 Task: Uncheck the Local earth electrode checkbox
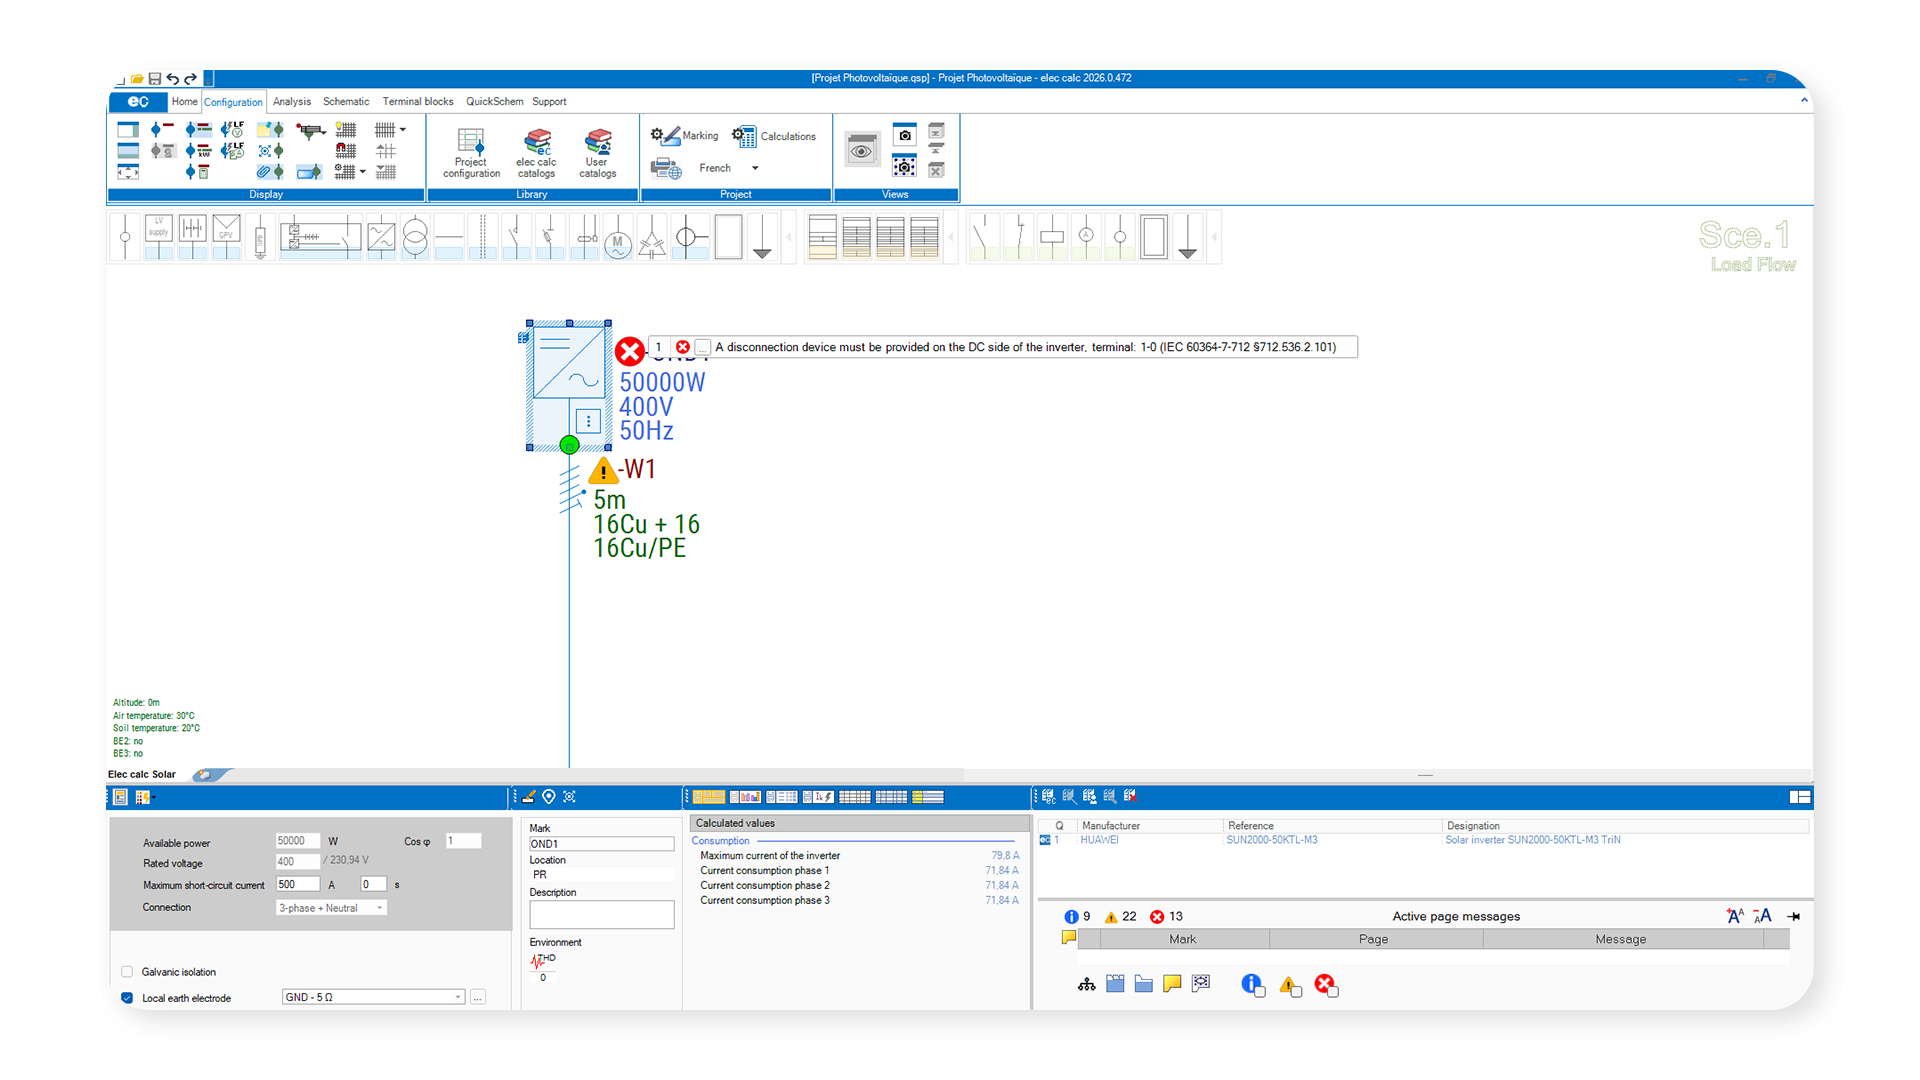(x=127, y=998)
